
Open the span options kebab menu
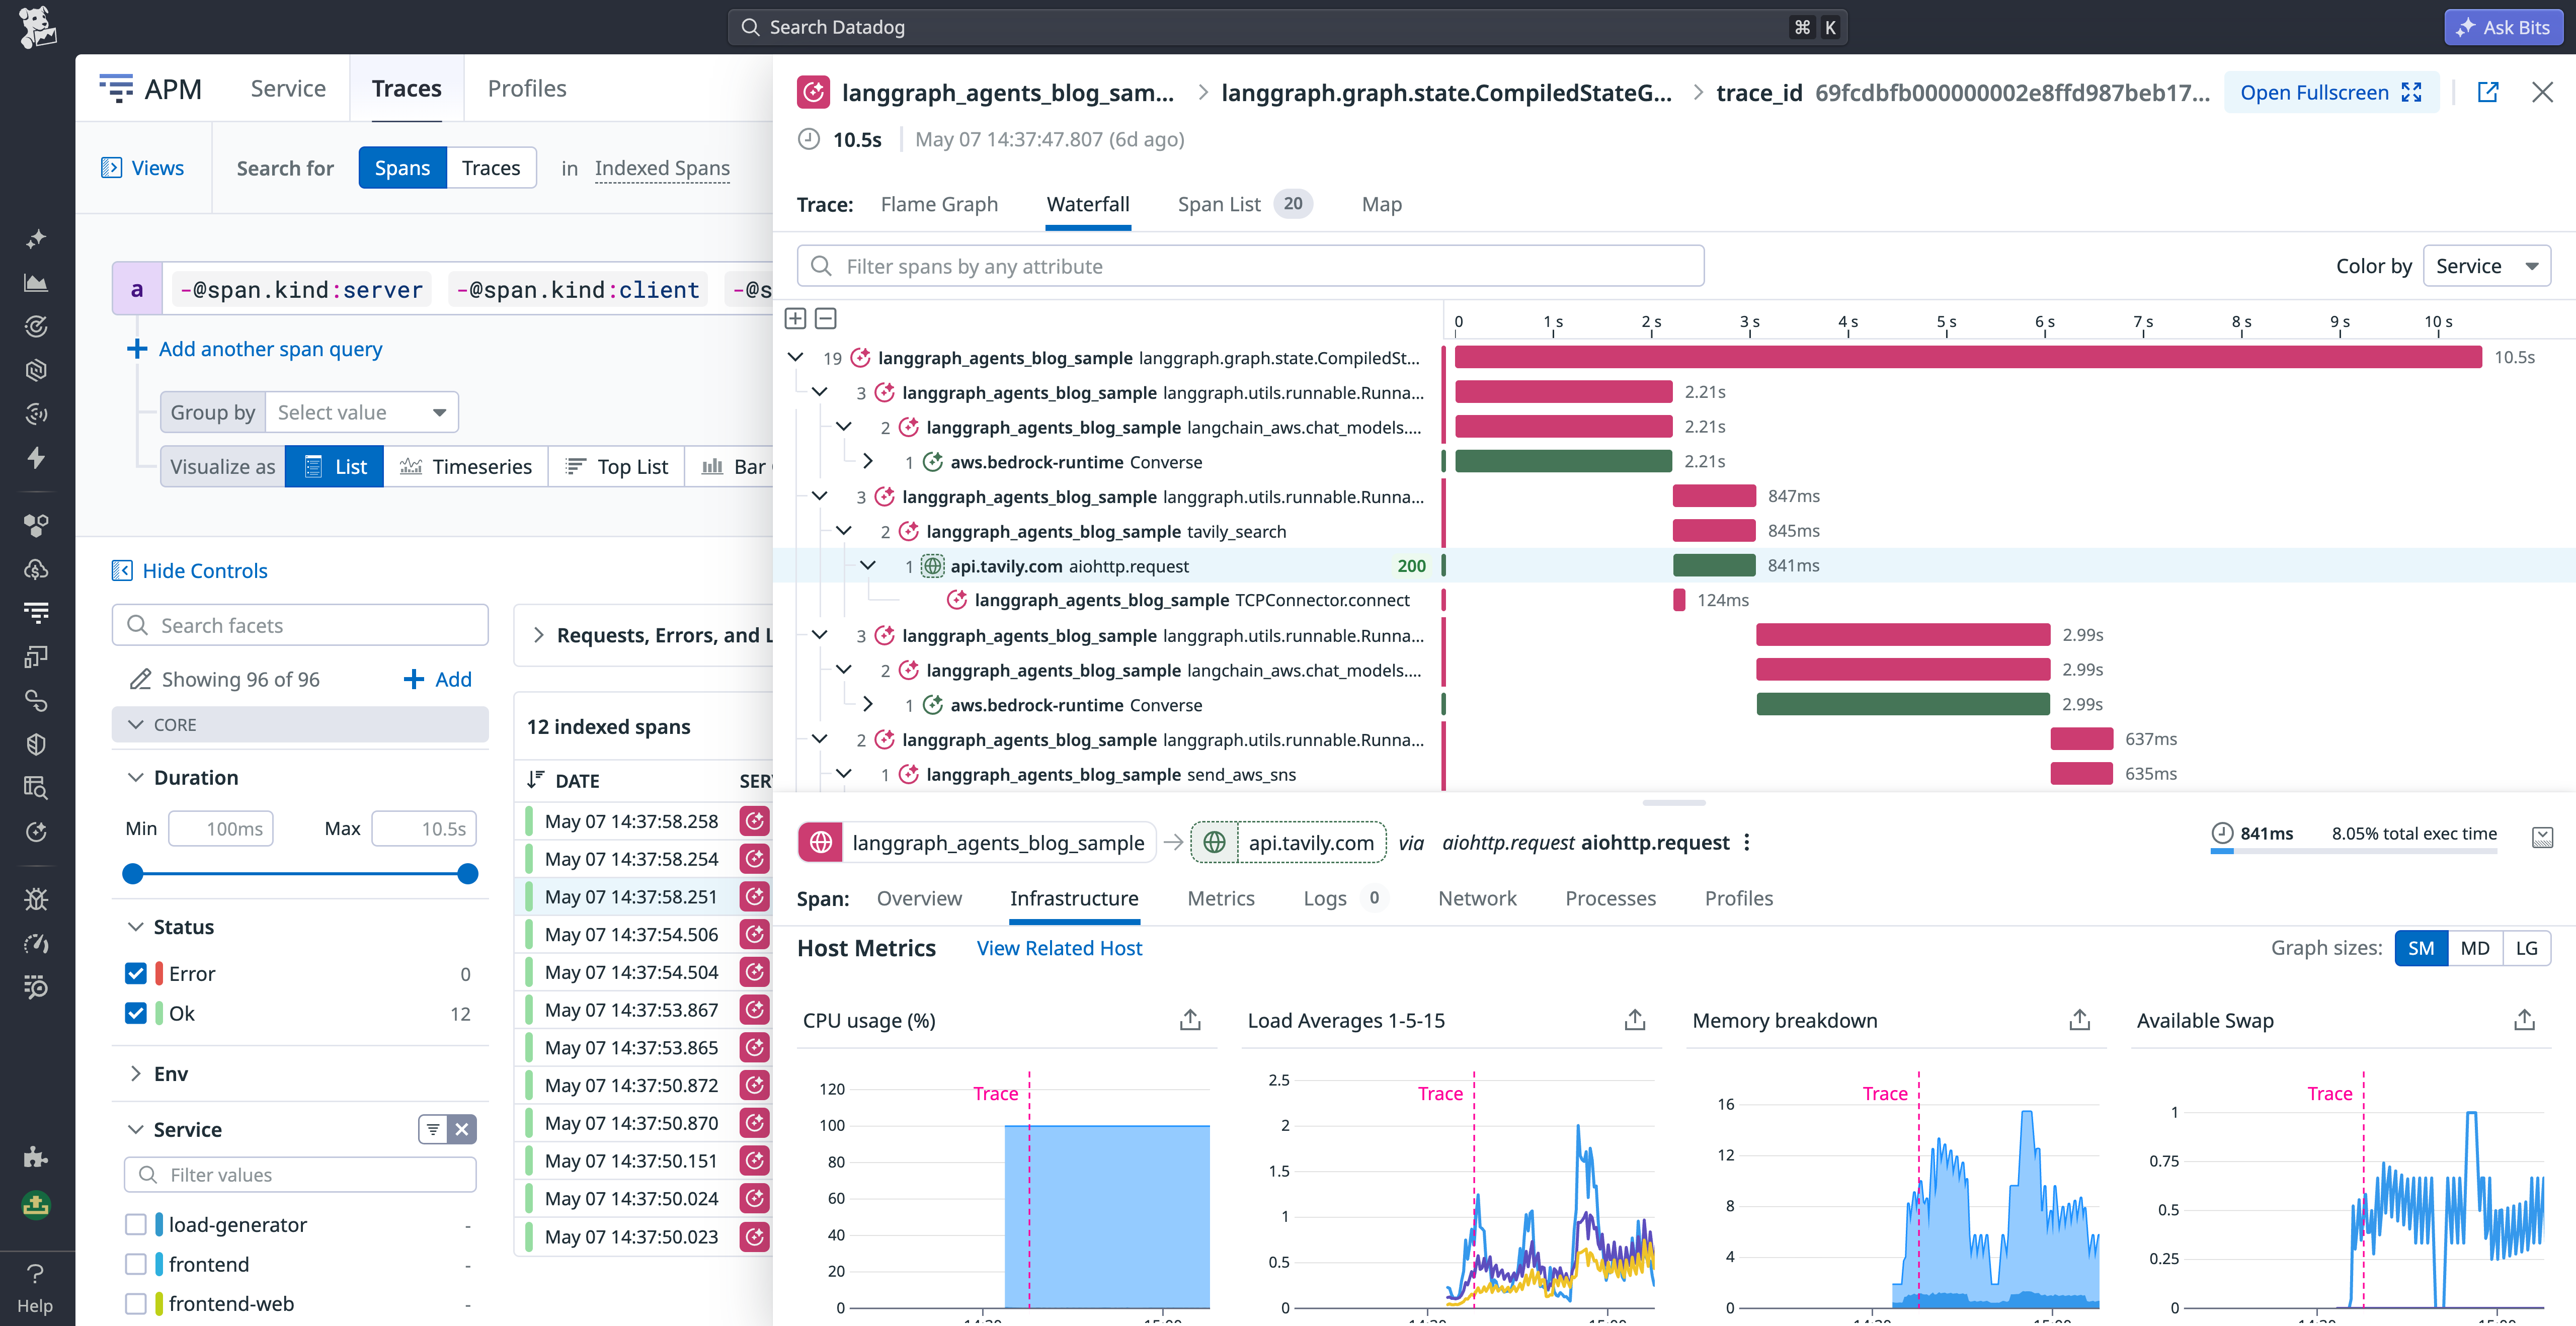(1747, 843)
